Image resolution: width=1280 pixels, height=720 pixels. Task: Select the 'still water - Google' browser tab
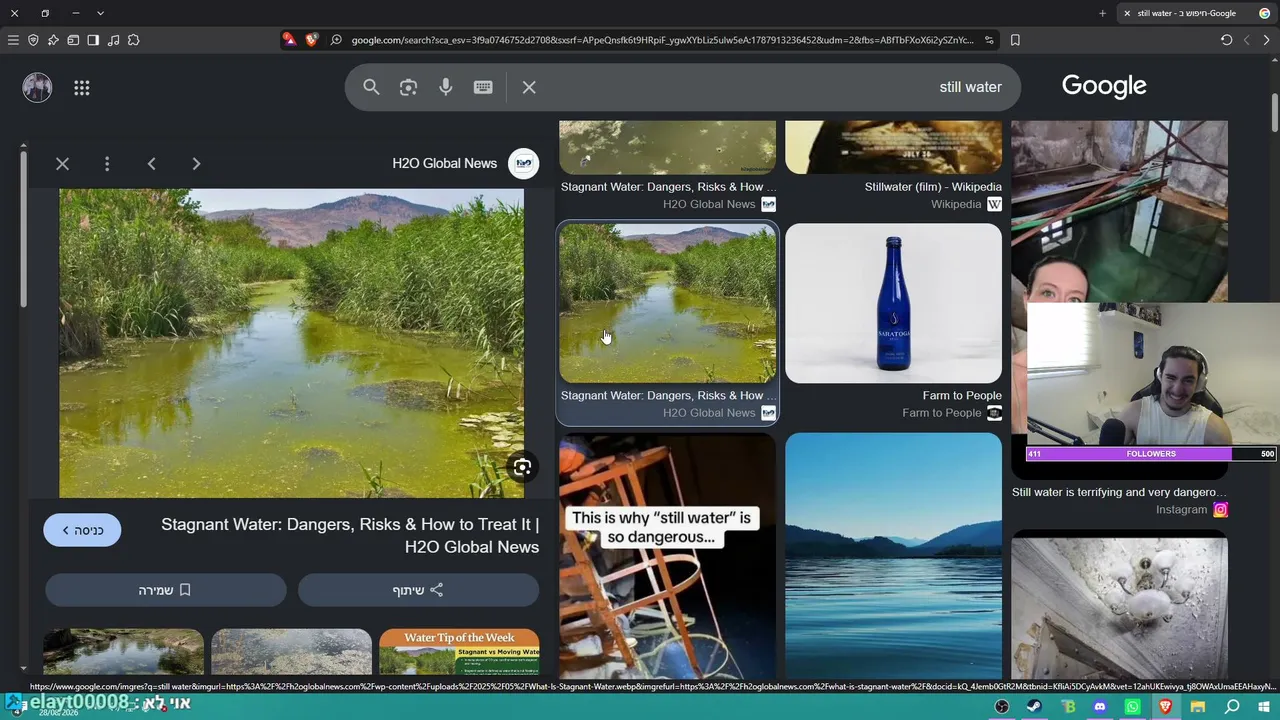(x=1195, y=13)
